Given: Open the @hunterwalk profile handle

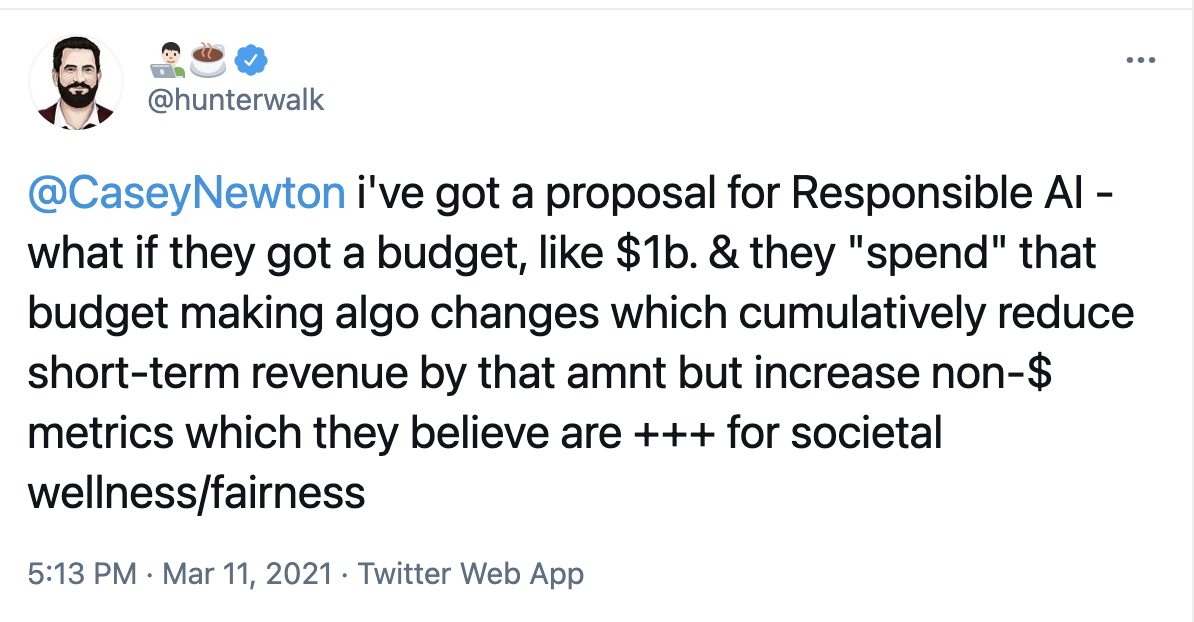Looking at the screenshot, I should point(236,100).
